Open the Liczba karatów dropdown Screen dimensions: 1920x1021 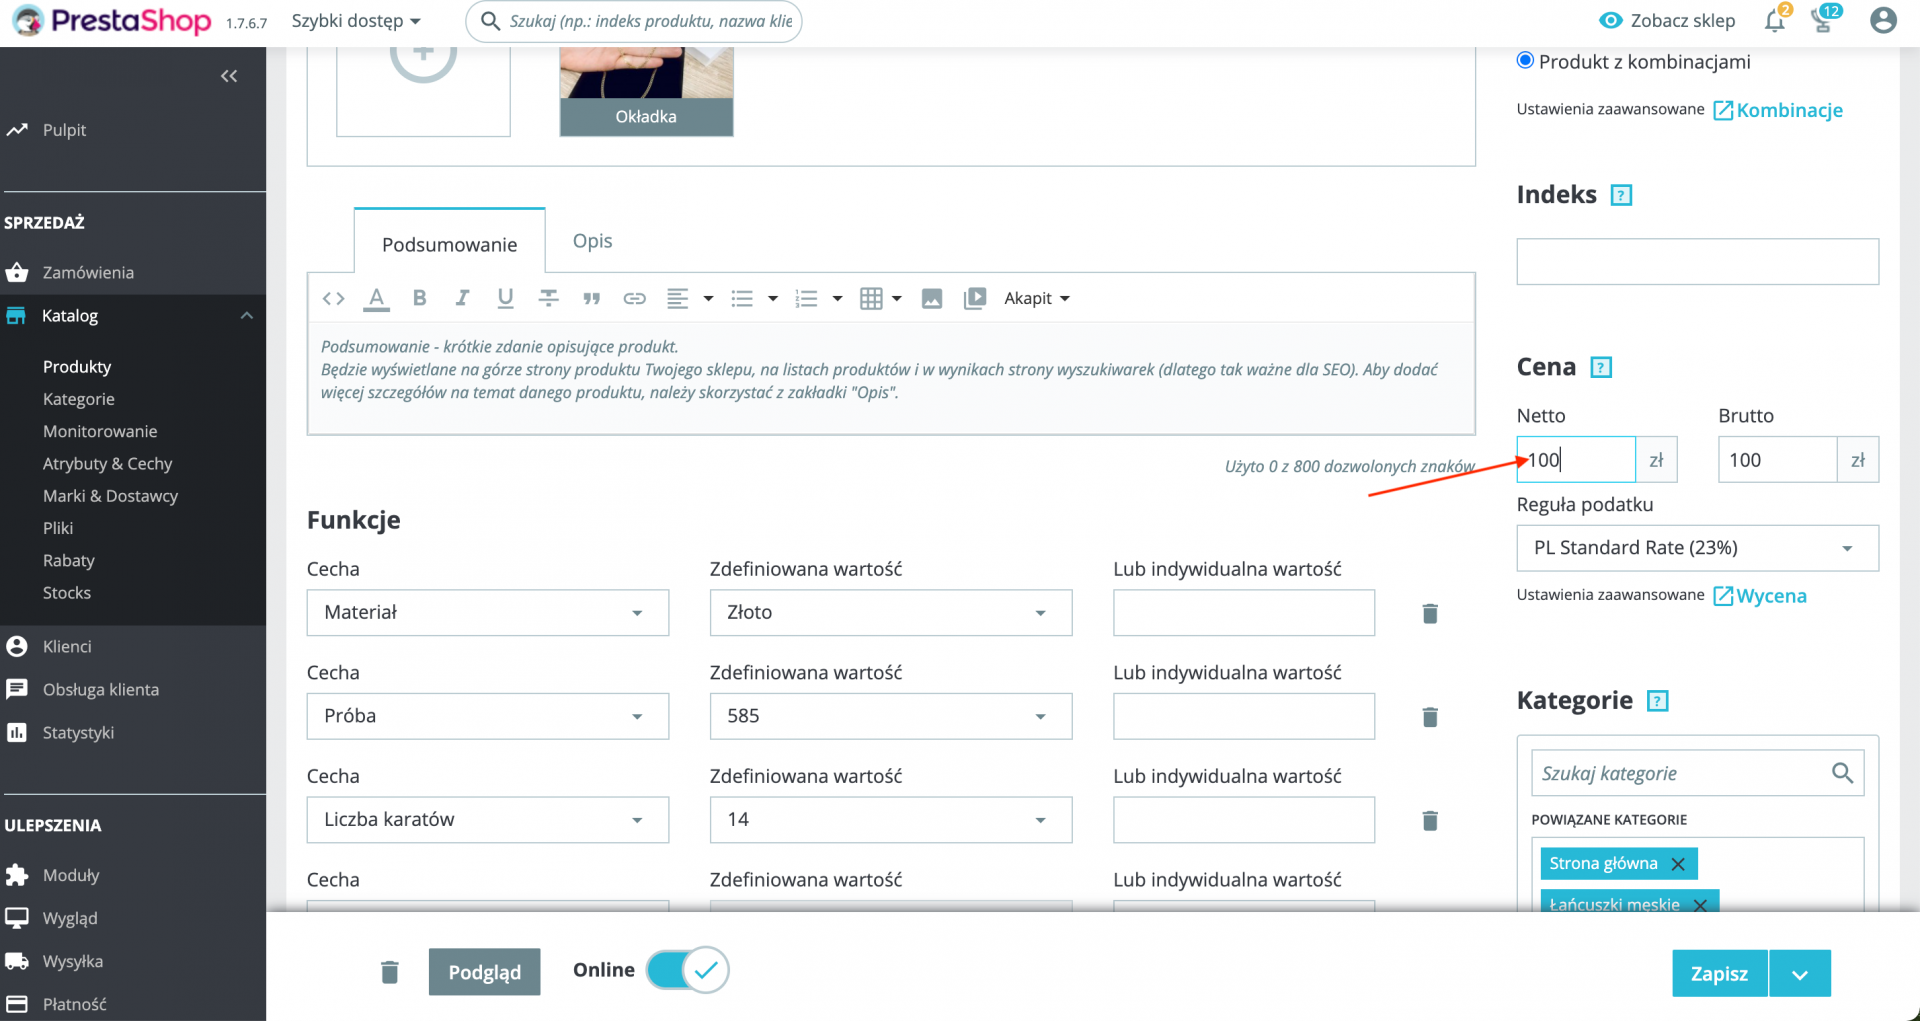[x=488, y=820]
